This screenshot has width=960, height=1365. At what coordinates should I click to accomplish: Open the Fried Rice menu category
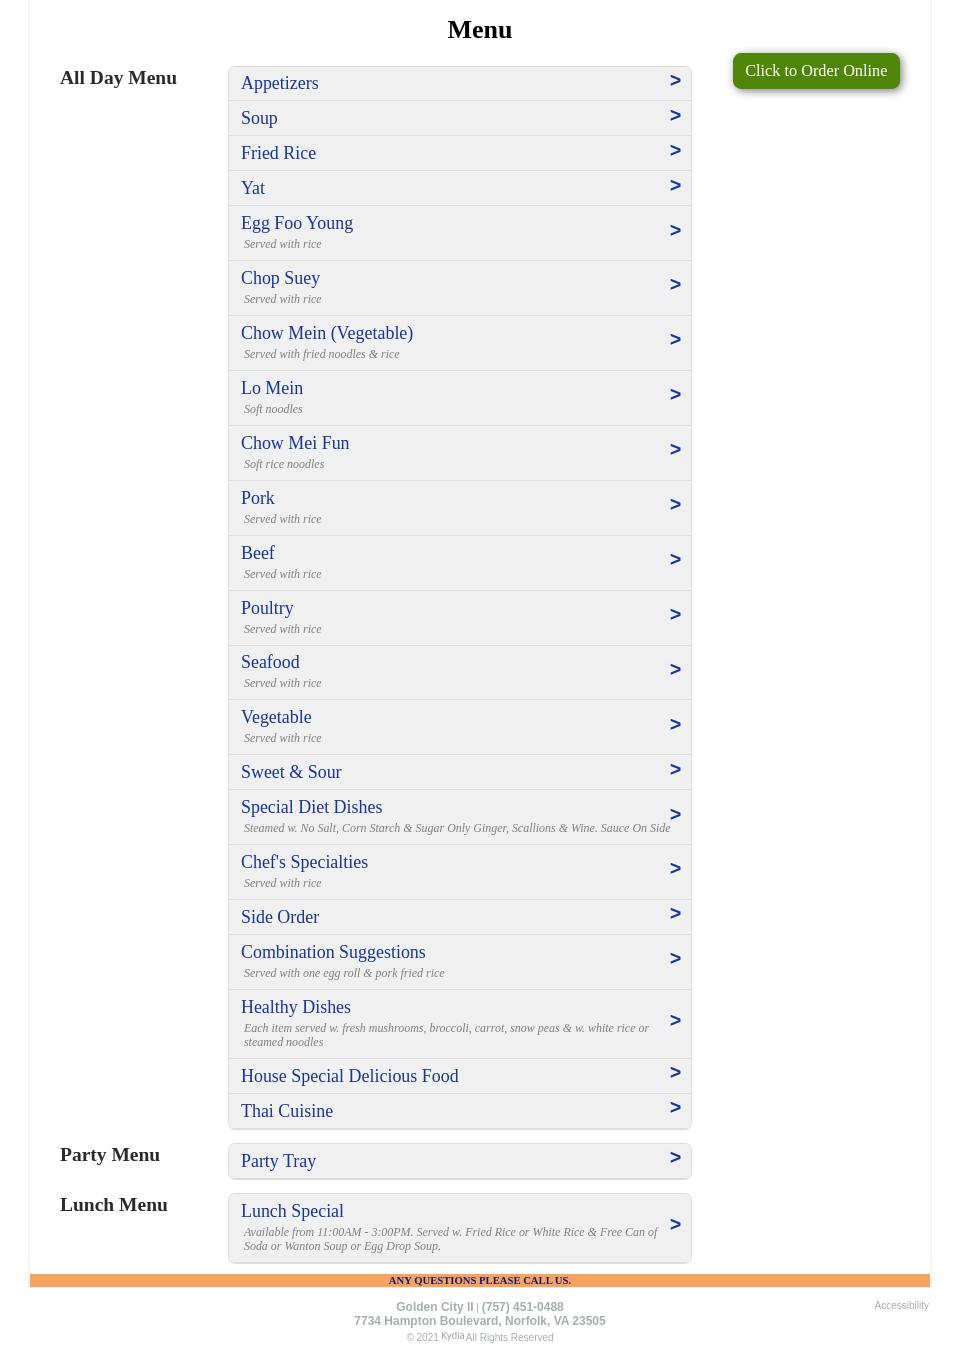pos(279,153)
